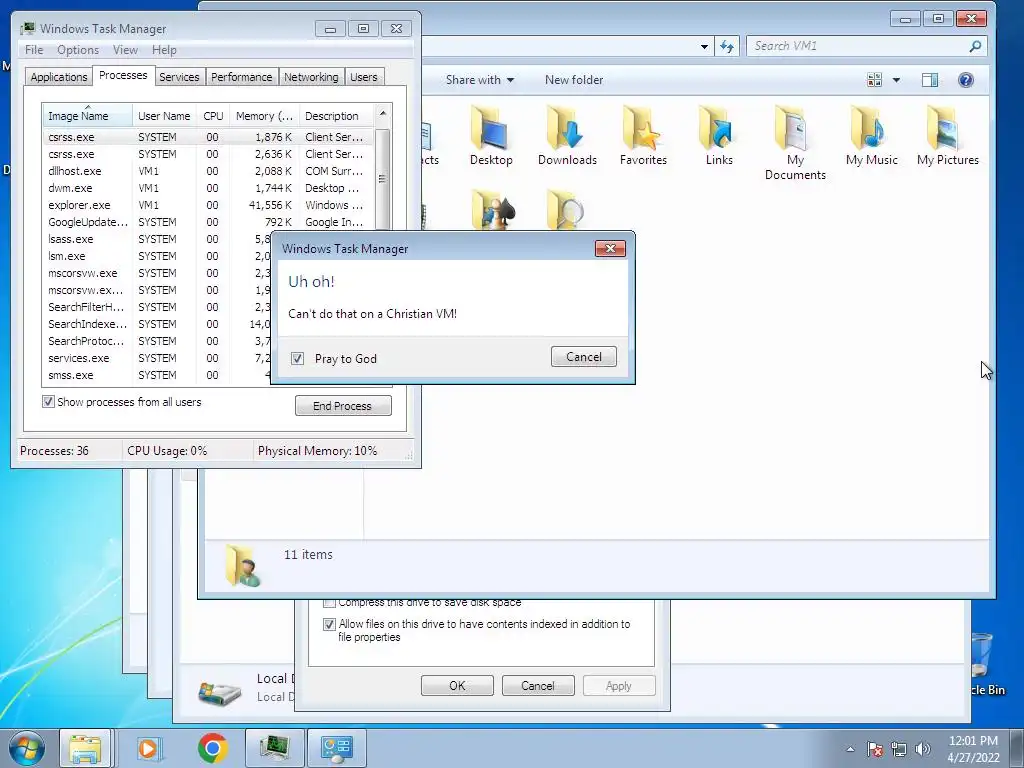Click the network tray icon

pyautogui.click(x=899, y=749)
